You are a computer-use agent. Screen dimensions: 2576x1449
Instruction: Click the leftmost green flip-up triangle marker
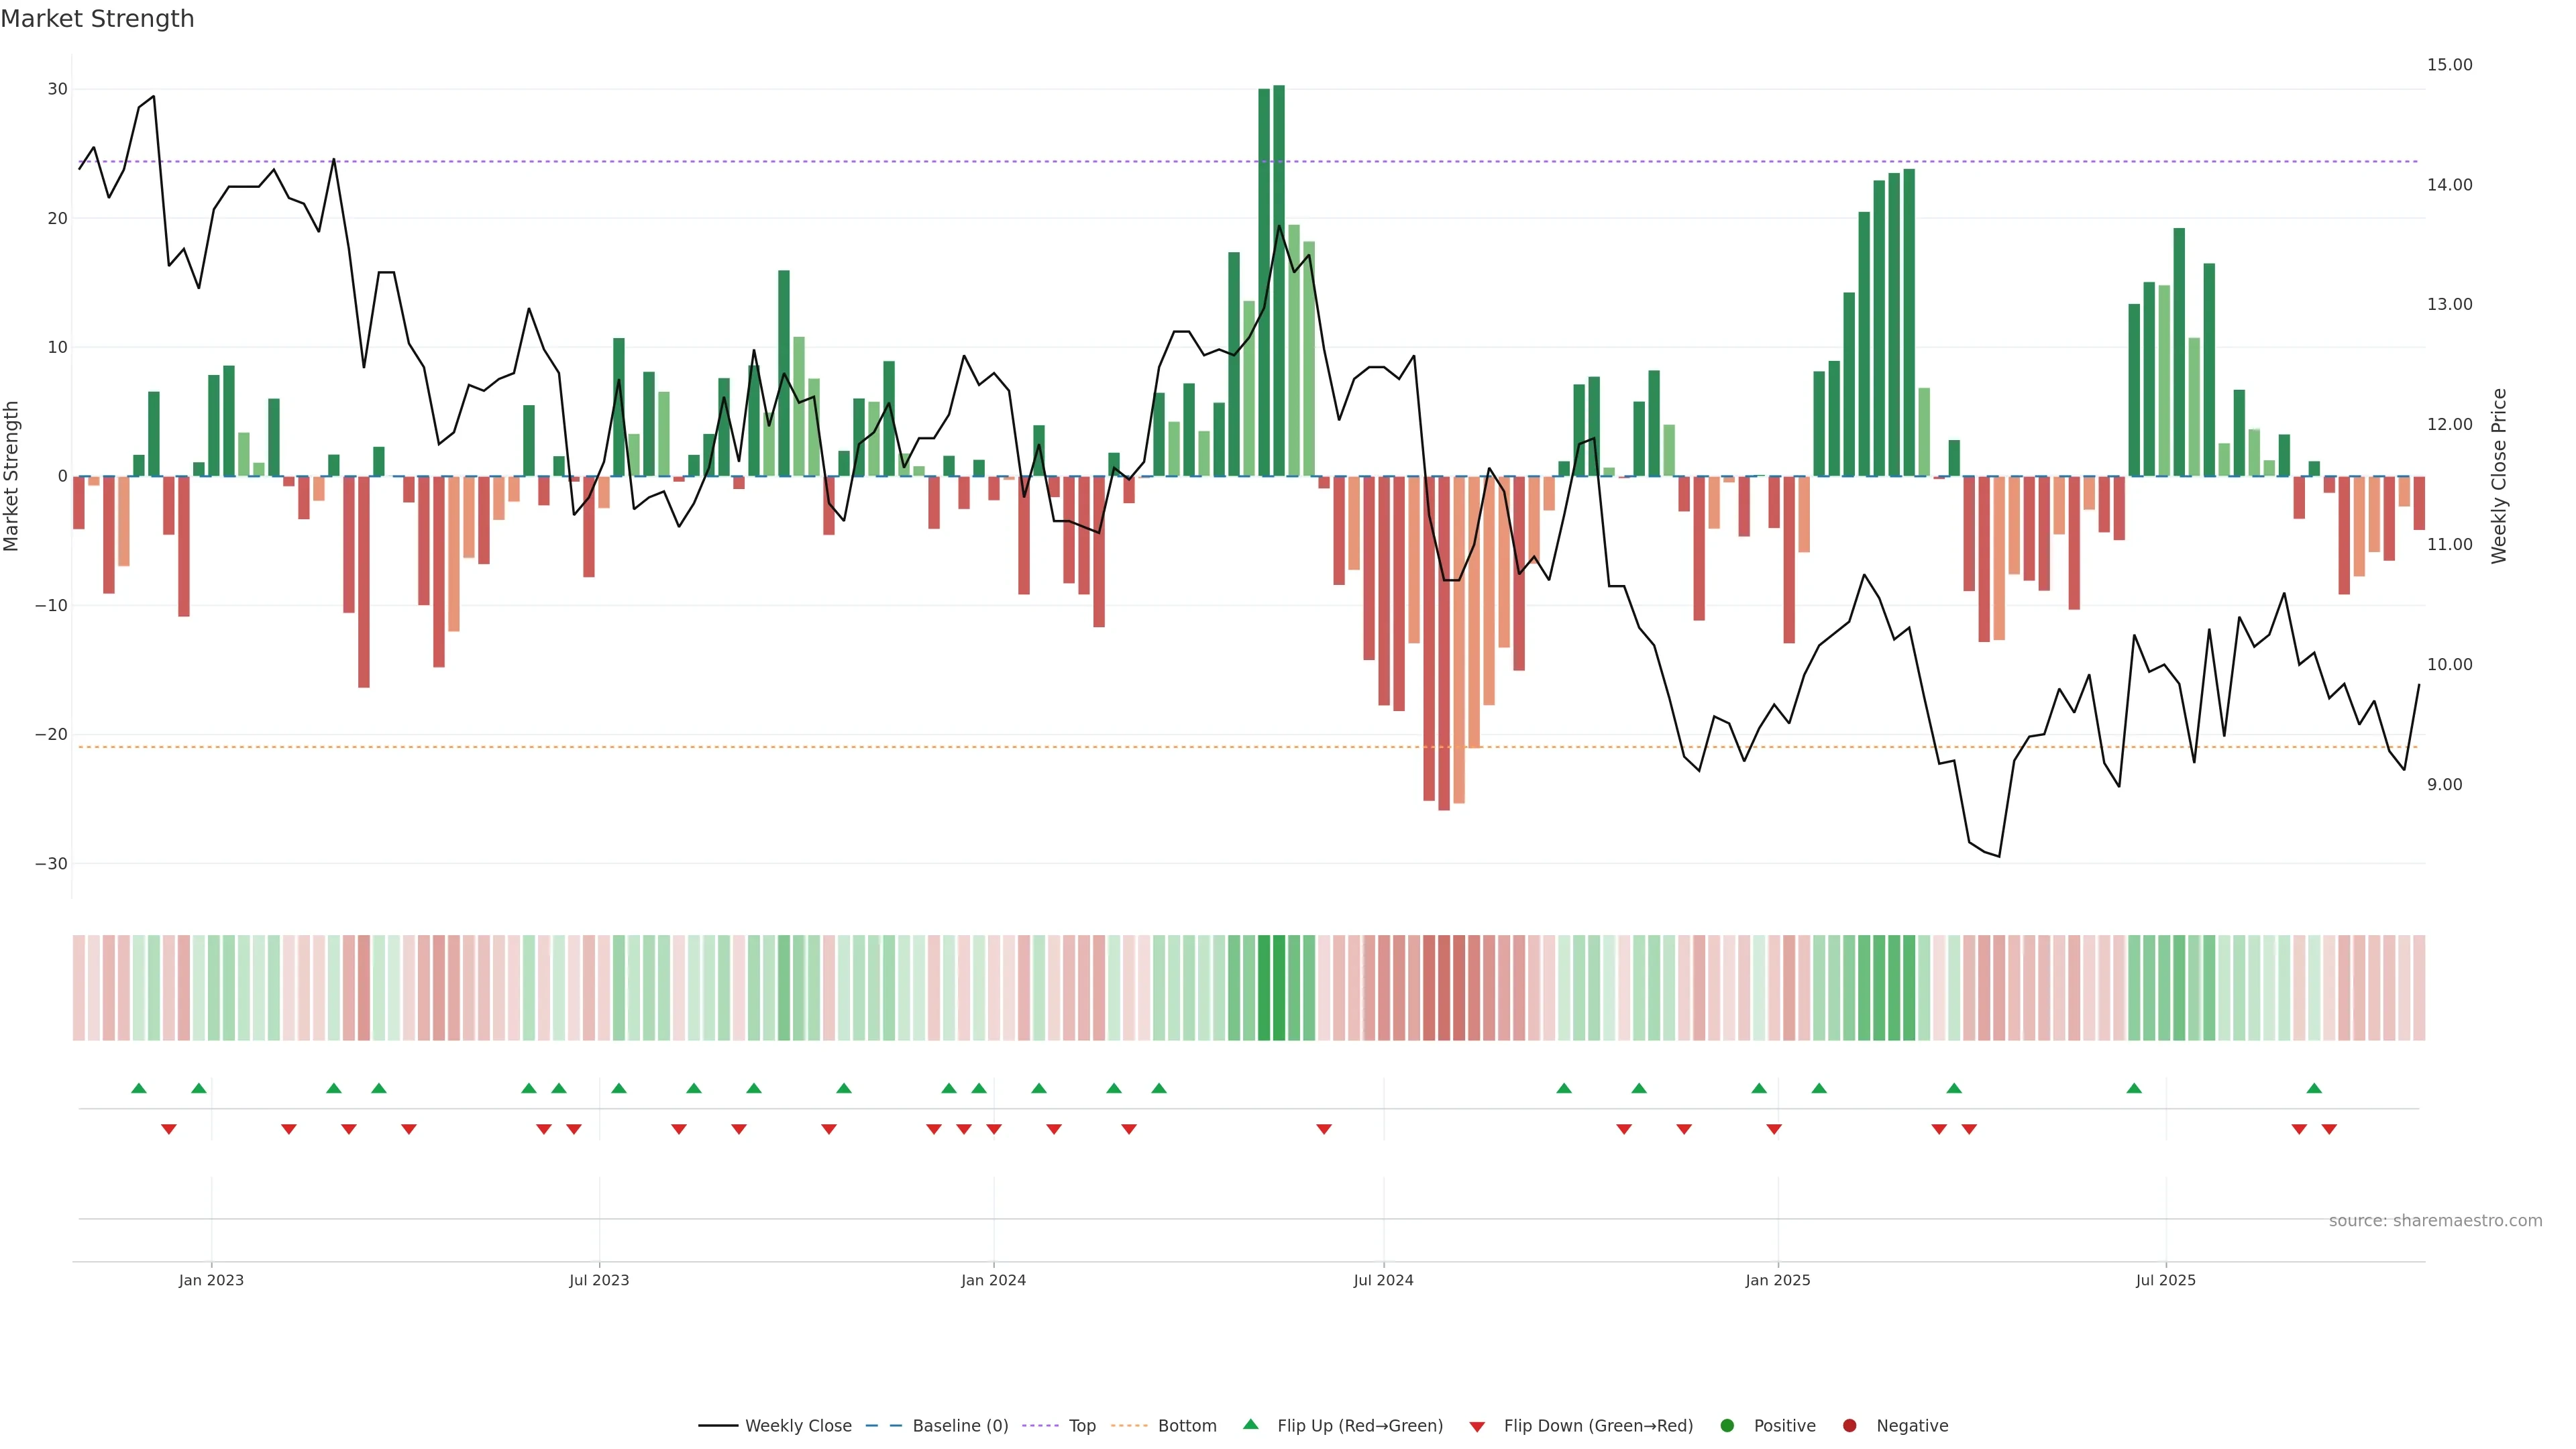tap(139, 1088)
